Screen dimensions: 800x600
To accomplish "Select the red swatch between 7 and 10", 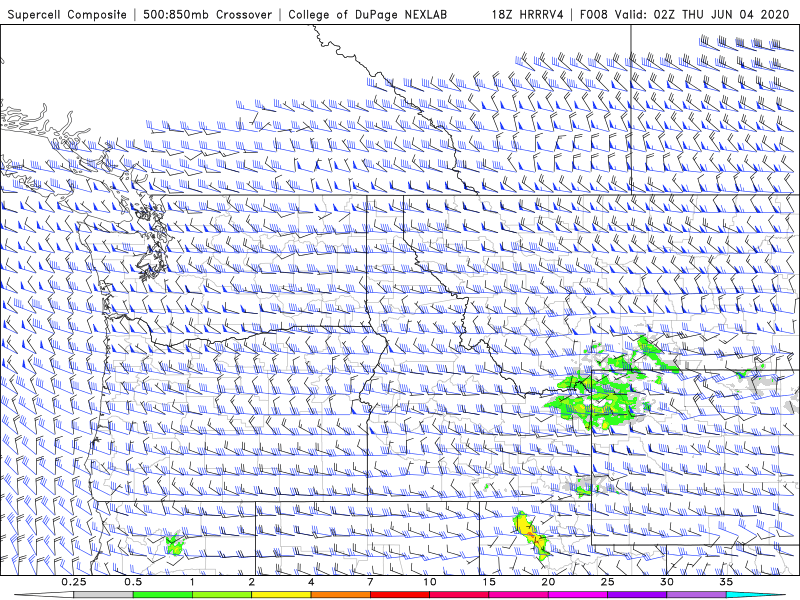I will point(400,595).
